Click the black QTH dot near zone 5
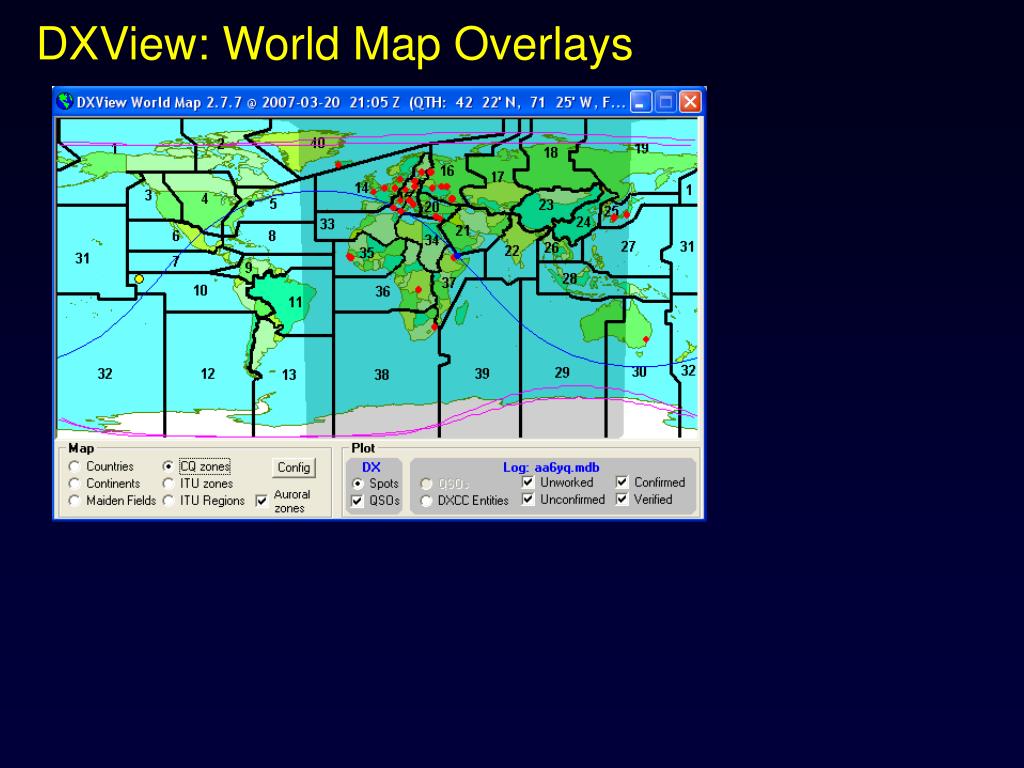 [x=250, y=203]
